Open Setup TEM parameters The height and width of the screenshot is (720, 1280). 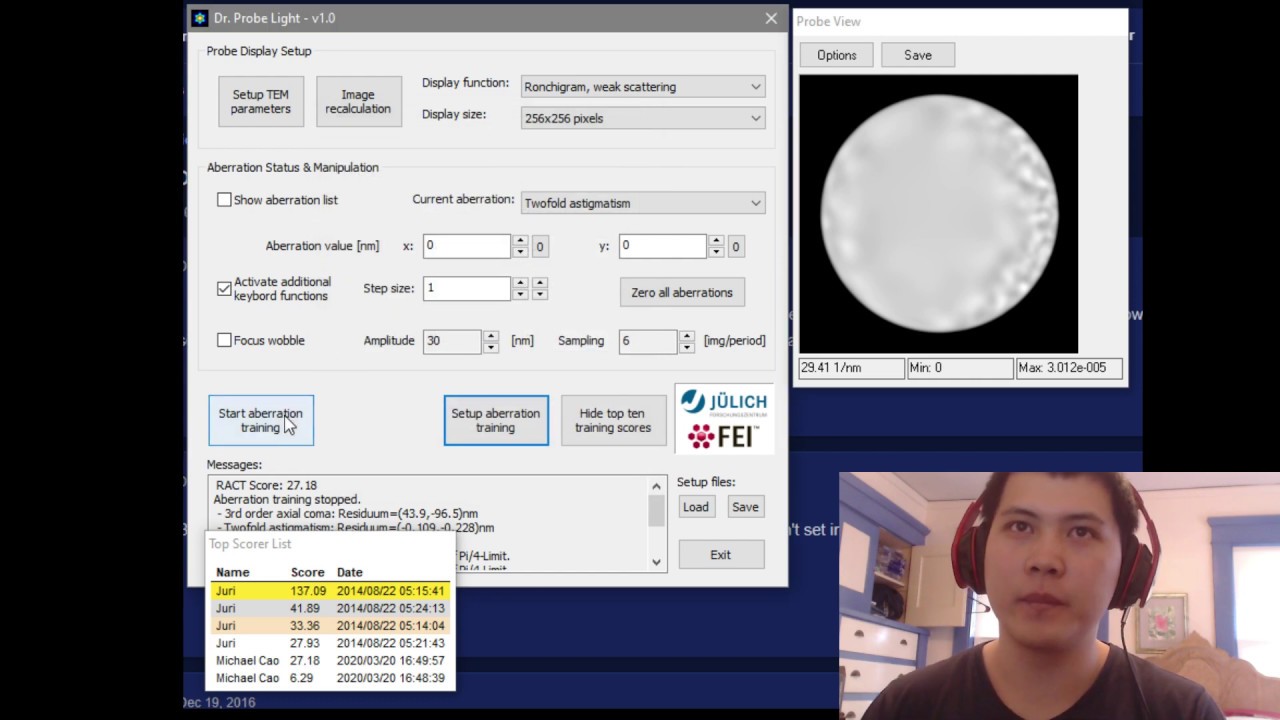pos(261,102)
